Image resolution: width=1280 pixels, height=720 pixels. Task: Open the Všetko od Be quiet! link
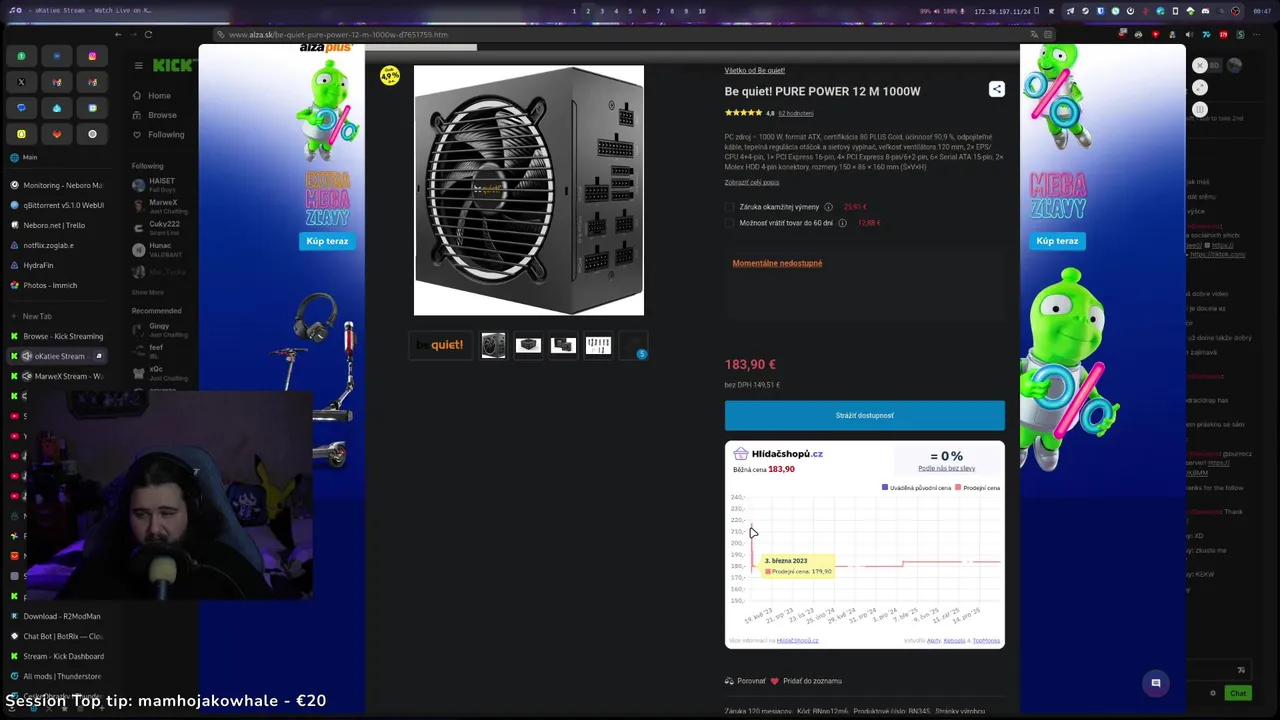(x=754, y=70)
